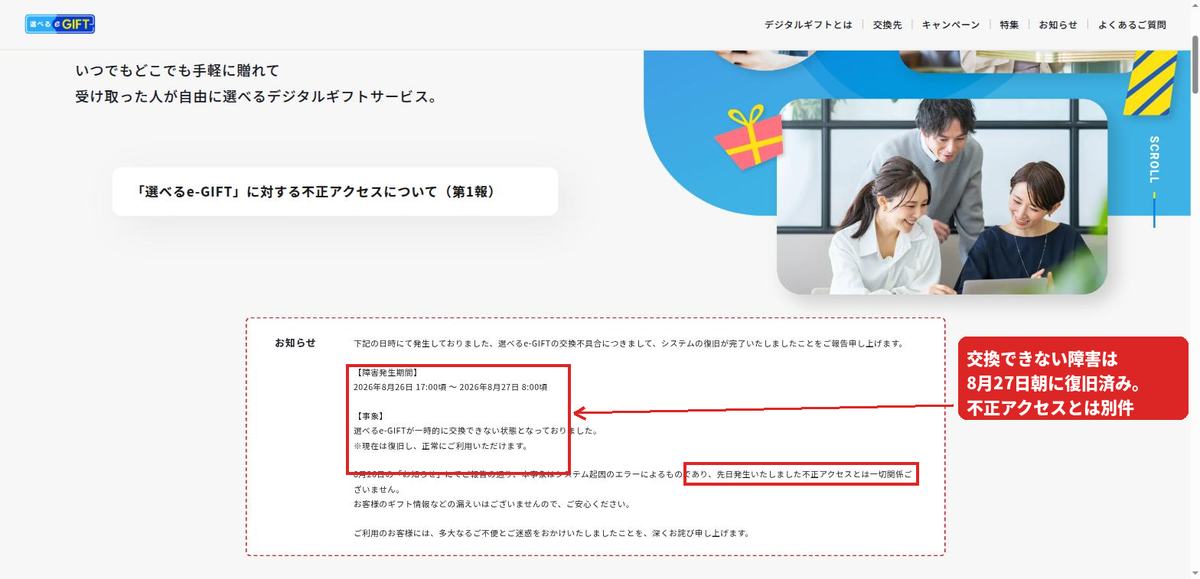
Task: Open the お知らせ menu item
Action: click(x=1058, y=25)
